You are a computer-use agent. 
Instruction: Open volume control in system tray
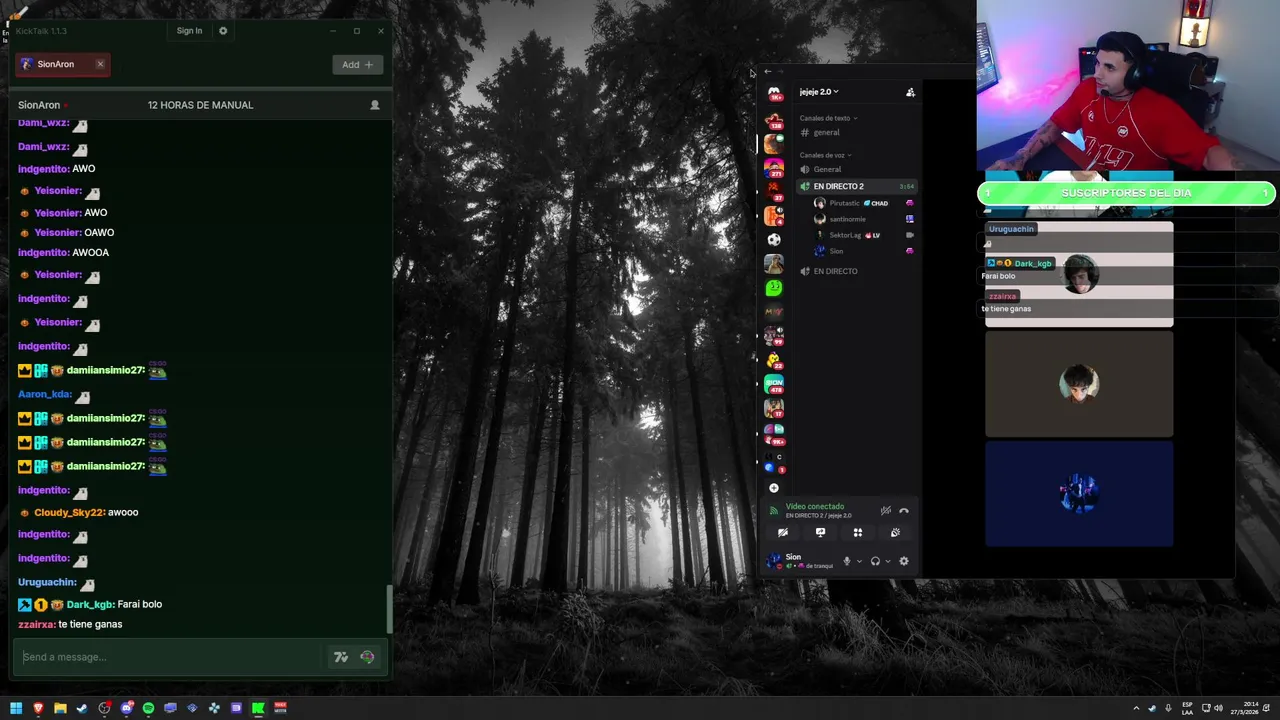[1218, 709]
